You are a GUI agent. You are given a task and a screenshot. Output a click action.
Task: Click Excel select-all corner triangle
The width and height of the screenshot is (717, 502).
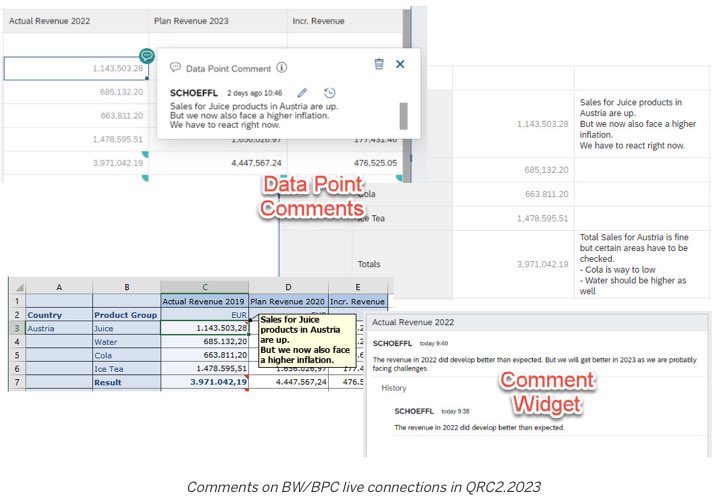pyautogui.click(x=19, y=288)
